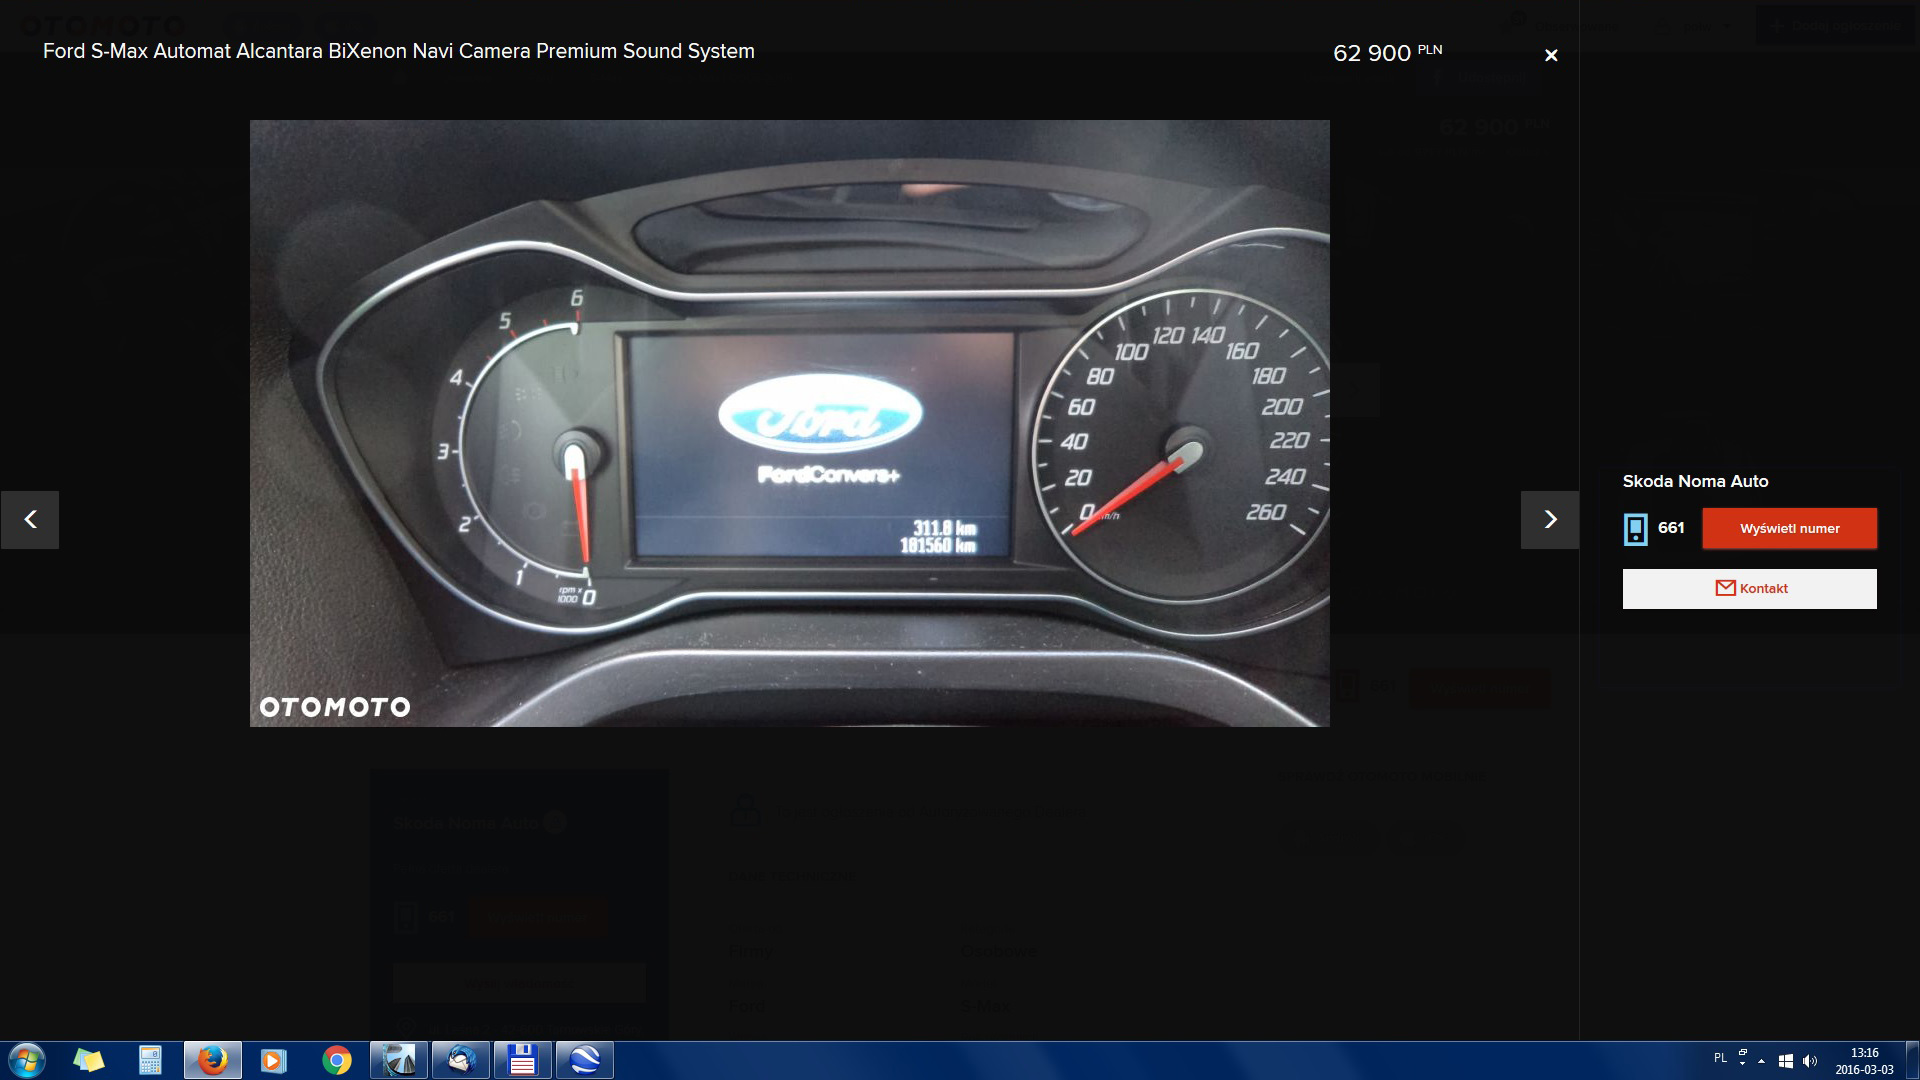
Task: Open Sticky Notes from the taskbar
Action: coord(88,1060)
